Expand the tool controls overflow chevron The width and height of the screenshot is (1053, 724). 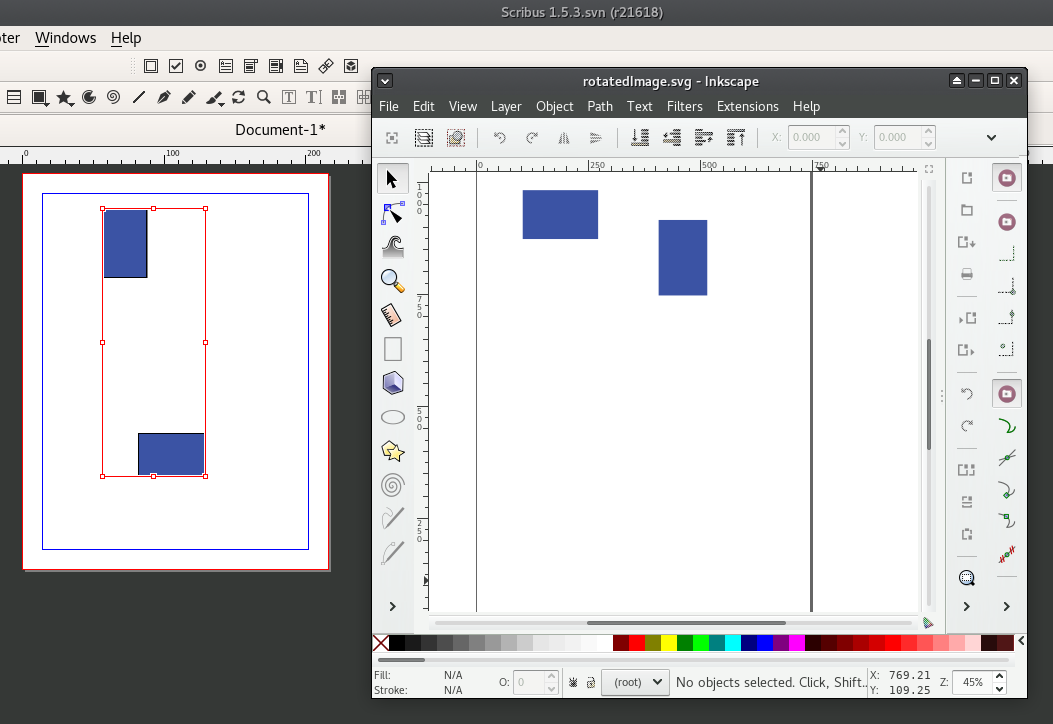[x=991, y=138]
